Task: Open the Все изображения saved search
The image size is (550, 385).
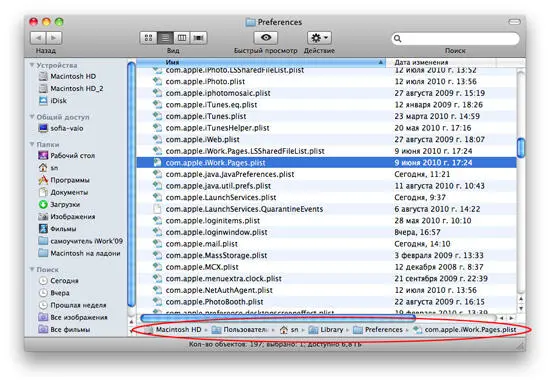Action: [x=73, y=317]
